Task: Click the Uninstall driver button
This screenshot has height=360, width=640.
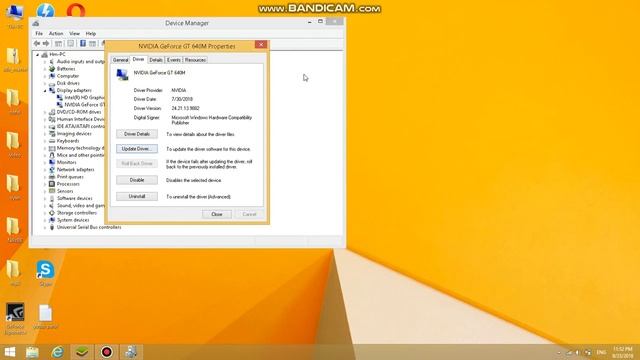Action: click(x=137, y=196)
